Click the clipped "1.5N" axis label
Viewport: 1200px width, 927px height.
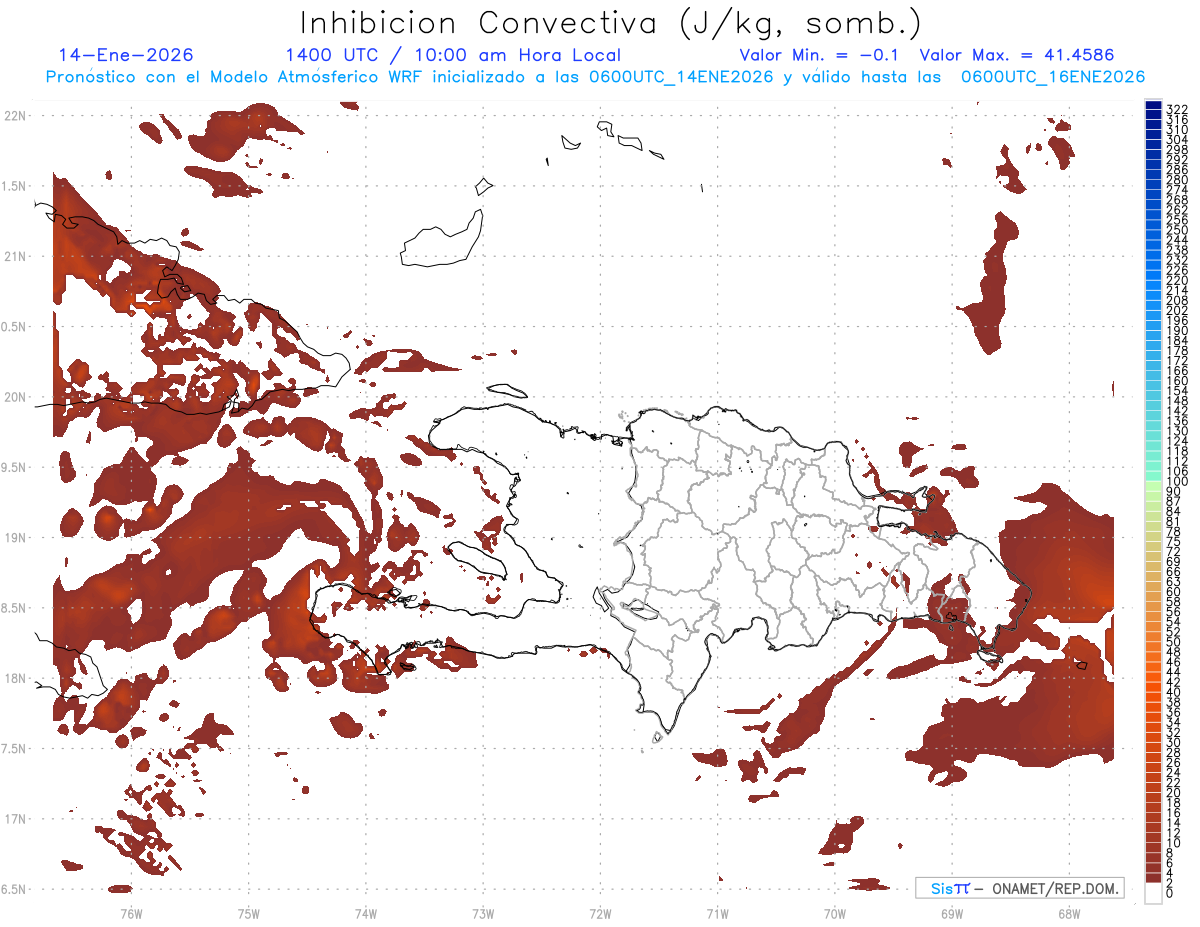[x=13, y=186]
